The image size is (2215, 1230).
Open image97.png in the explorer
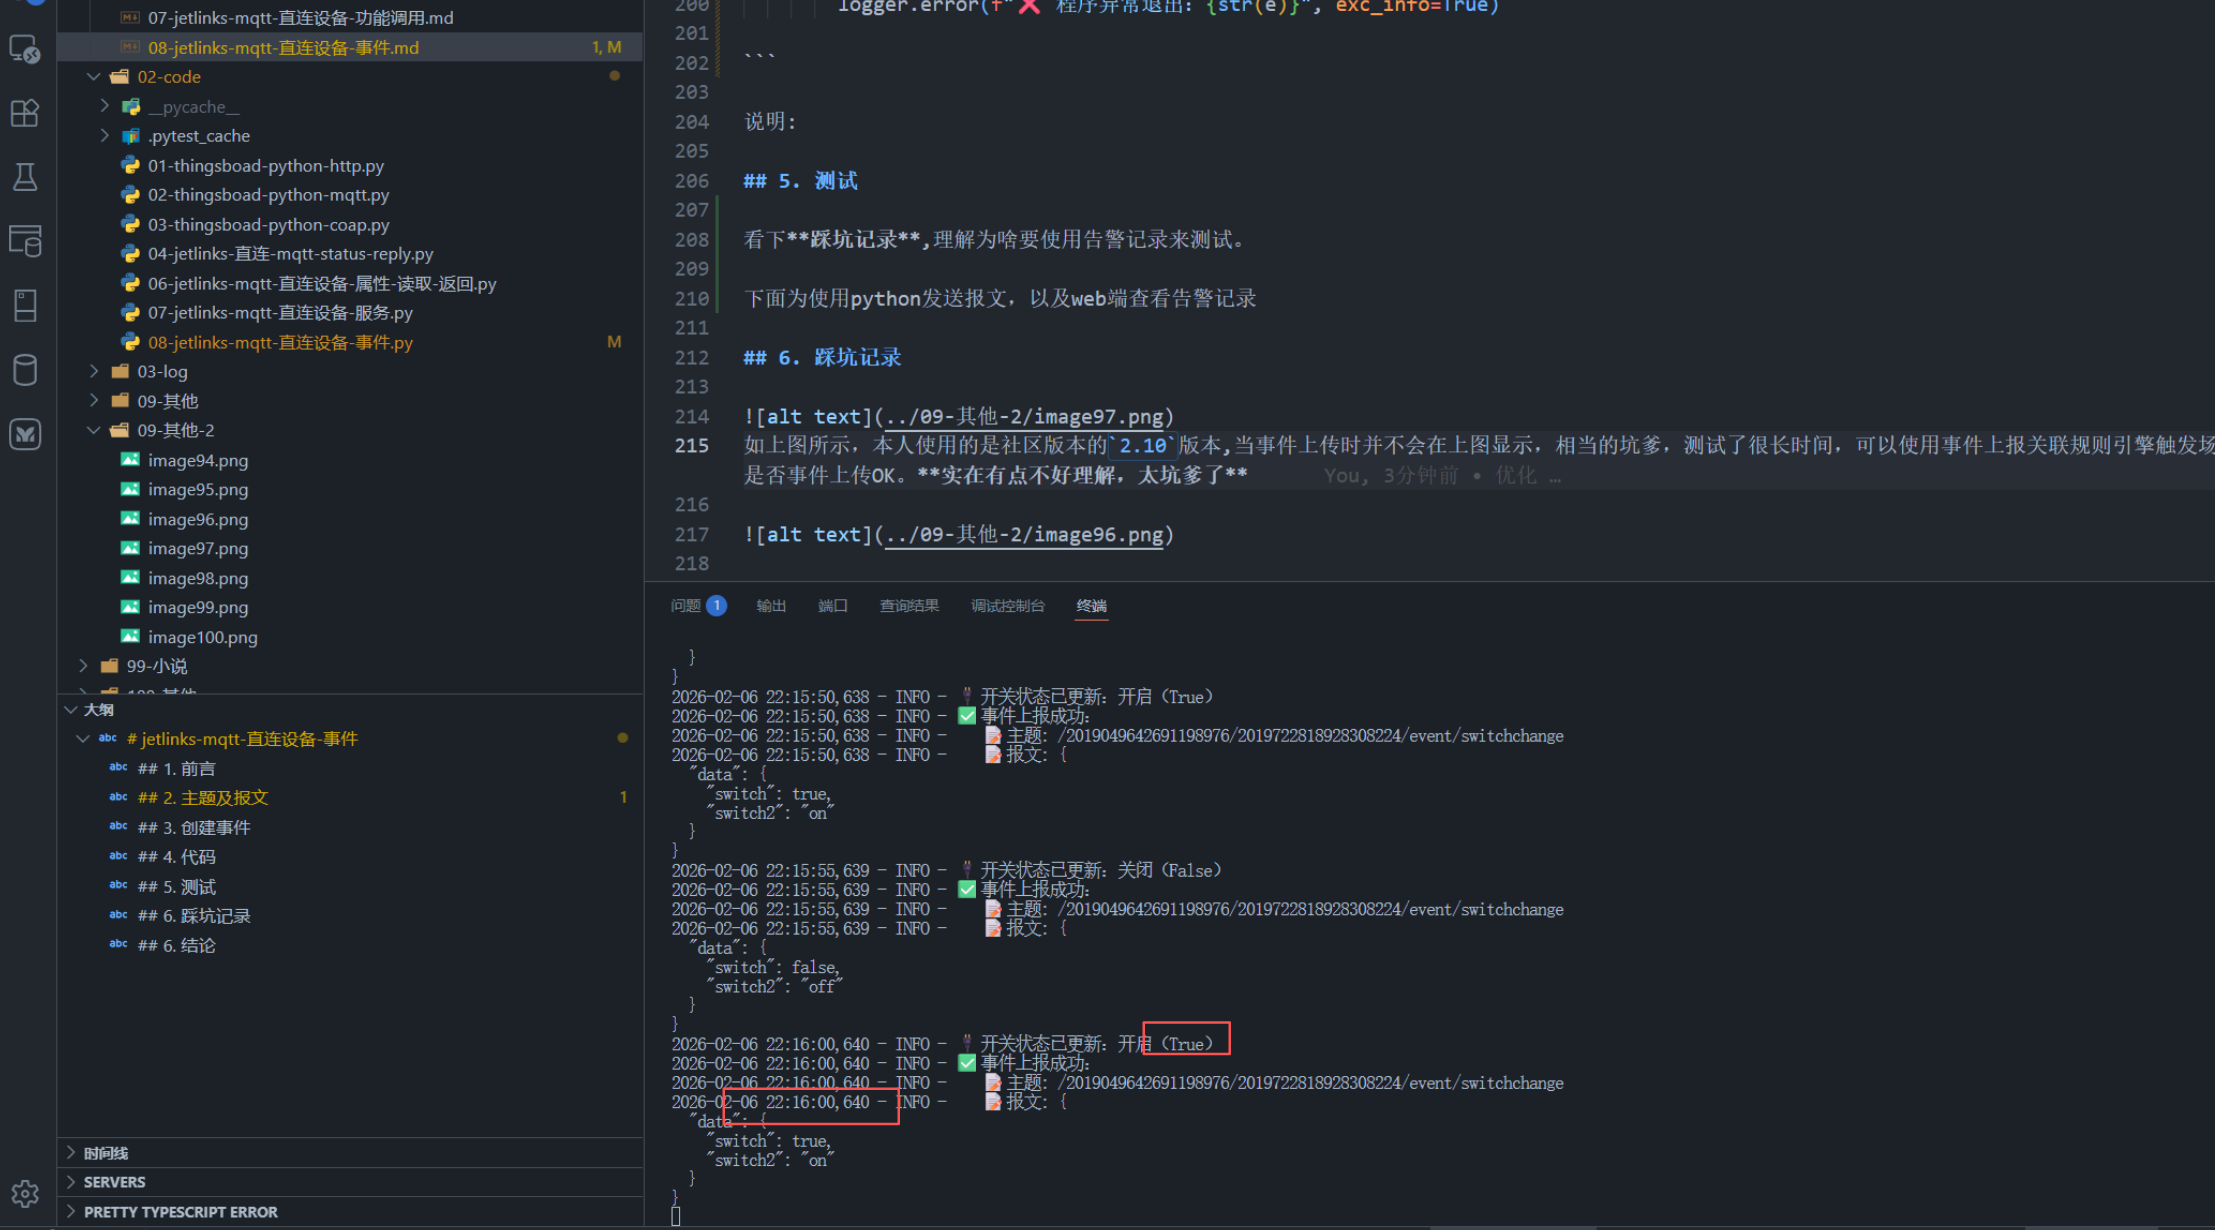pyautogui.click(x=198, y=548)
